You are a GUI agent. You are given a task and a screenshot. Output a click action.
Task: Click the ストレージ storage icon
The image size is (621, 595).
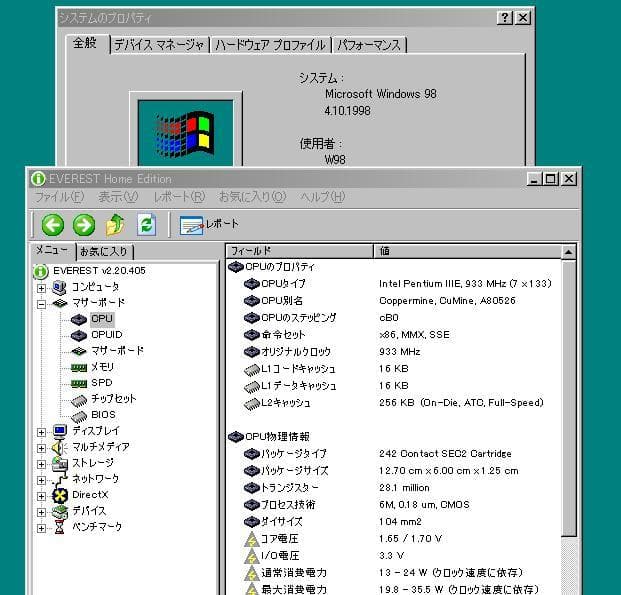[x=59, y=463]
